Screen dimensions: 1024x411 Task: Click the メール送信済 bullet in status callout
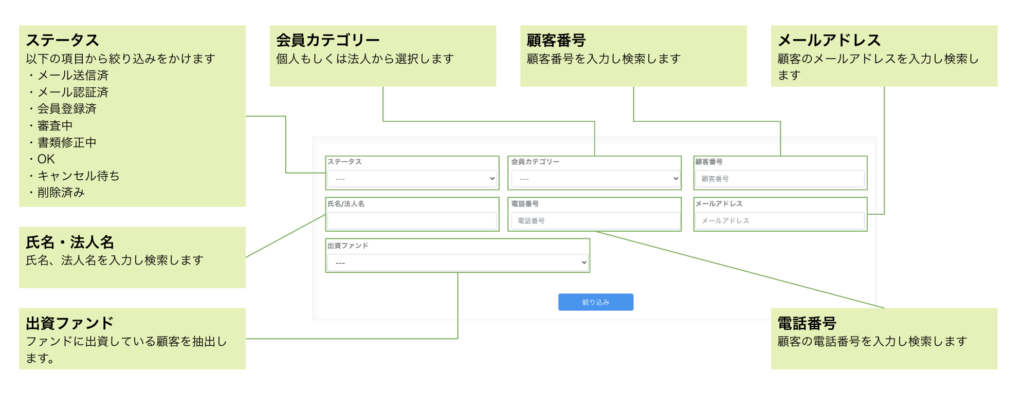(x=72, y=75)
